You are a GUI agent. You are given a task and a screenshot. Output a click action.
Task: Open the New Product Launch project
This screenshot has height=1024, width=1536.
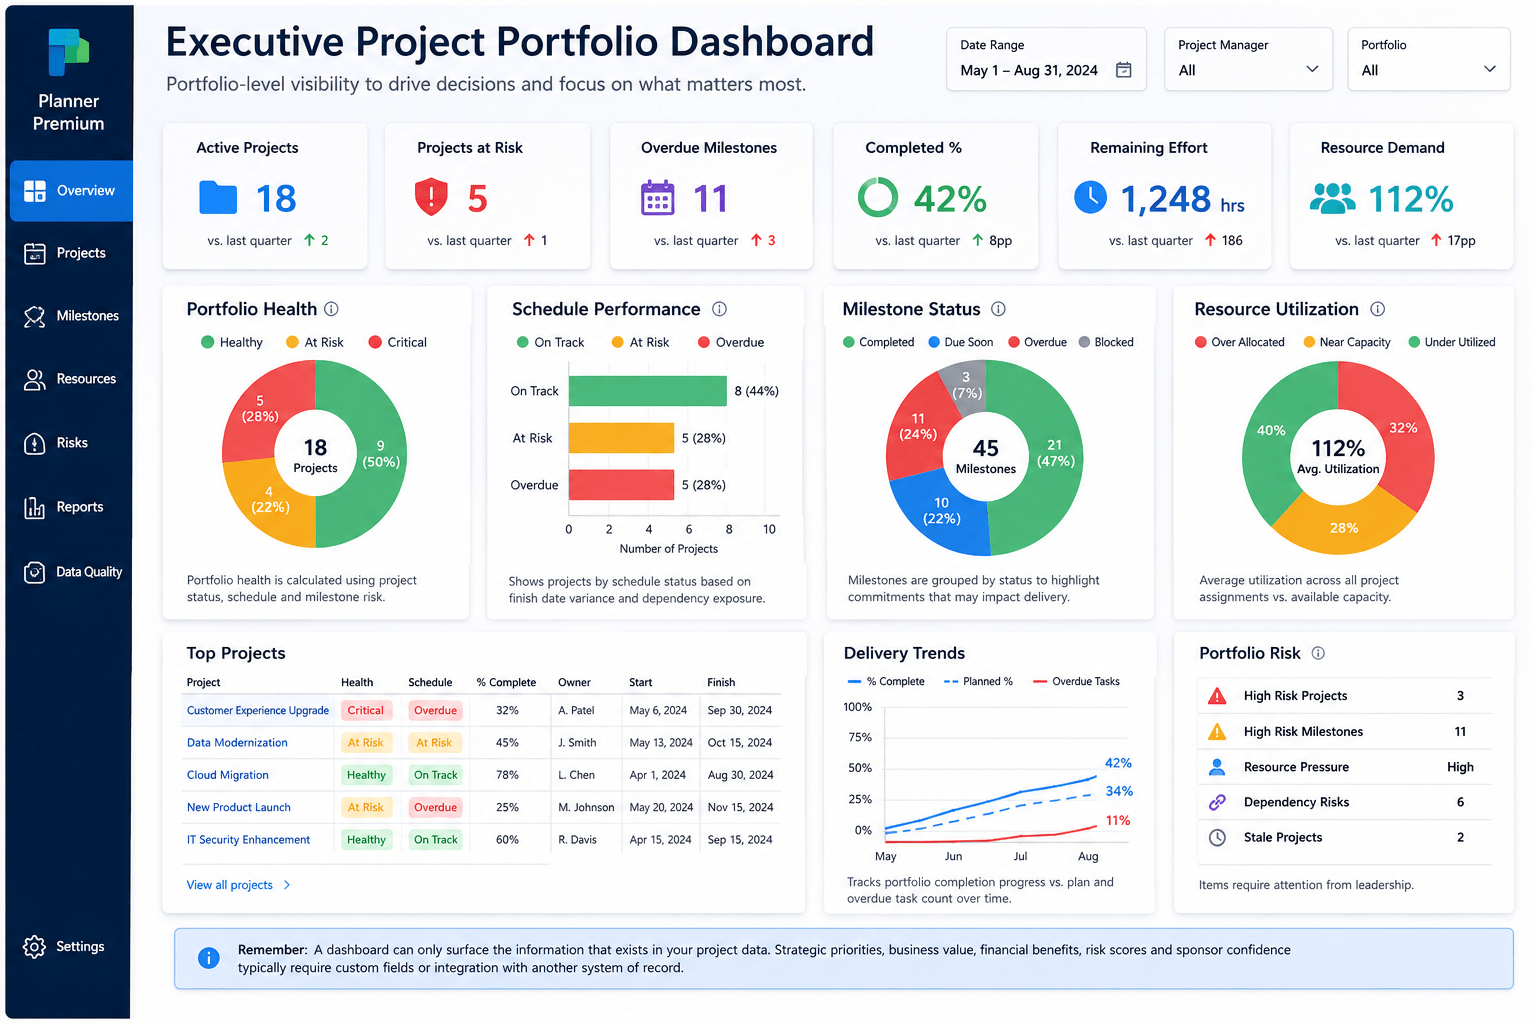pos(239,807)
